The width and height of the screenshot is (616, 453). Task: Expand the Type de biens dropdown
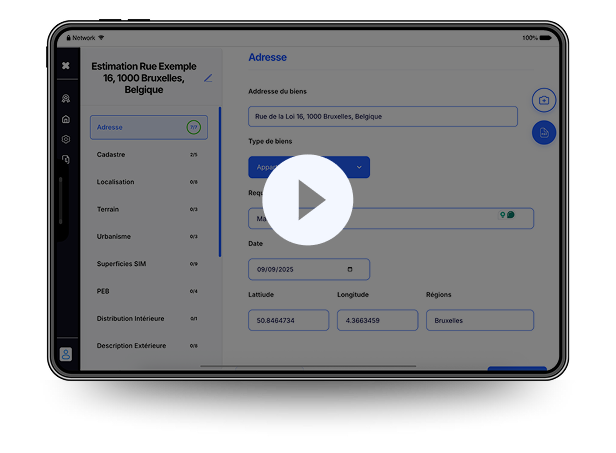pos(359,167)
